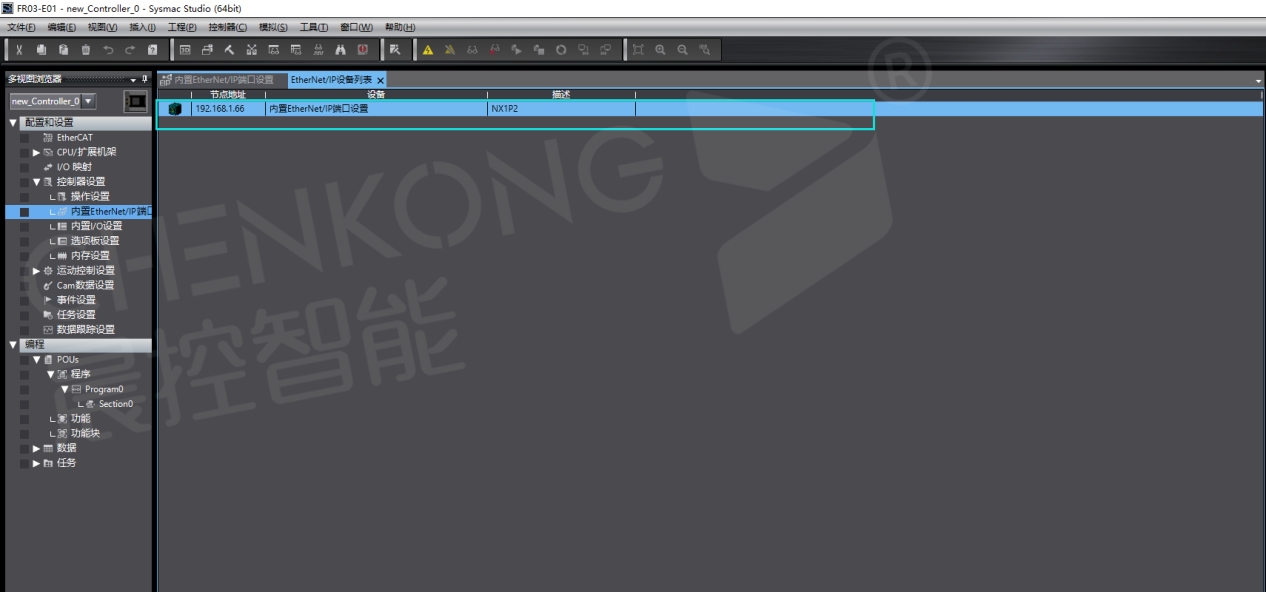Click the Delete trash can toolbar icon
This screenshot has height=592, width=1266.
tap(86, 49)
